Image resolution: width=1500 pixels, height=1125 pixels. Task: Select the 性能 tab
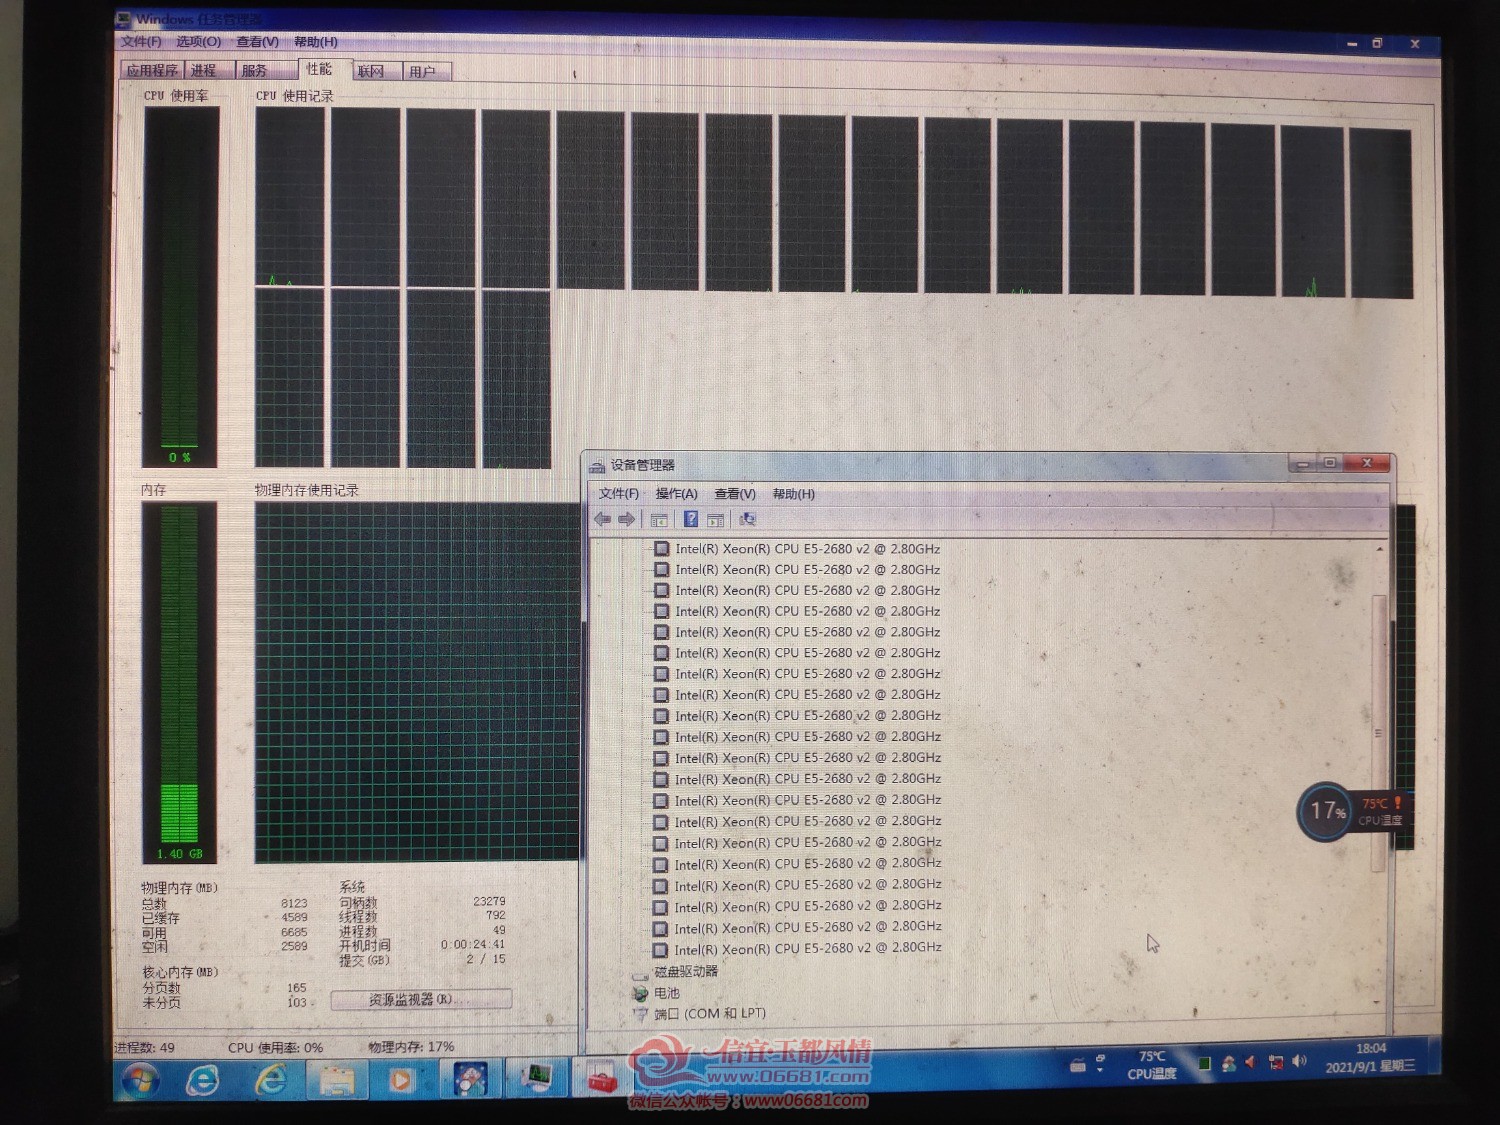323,68
